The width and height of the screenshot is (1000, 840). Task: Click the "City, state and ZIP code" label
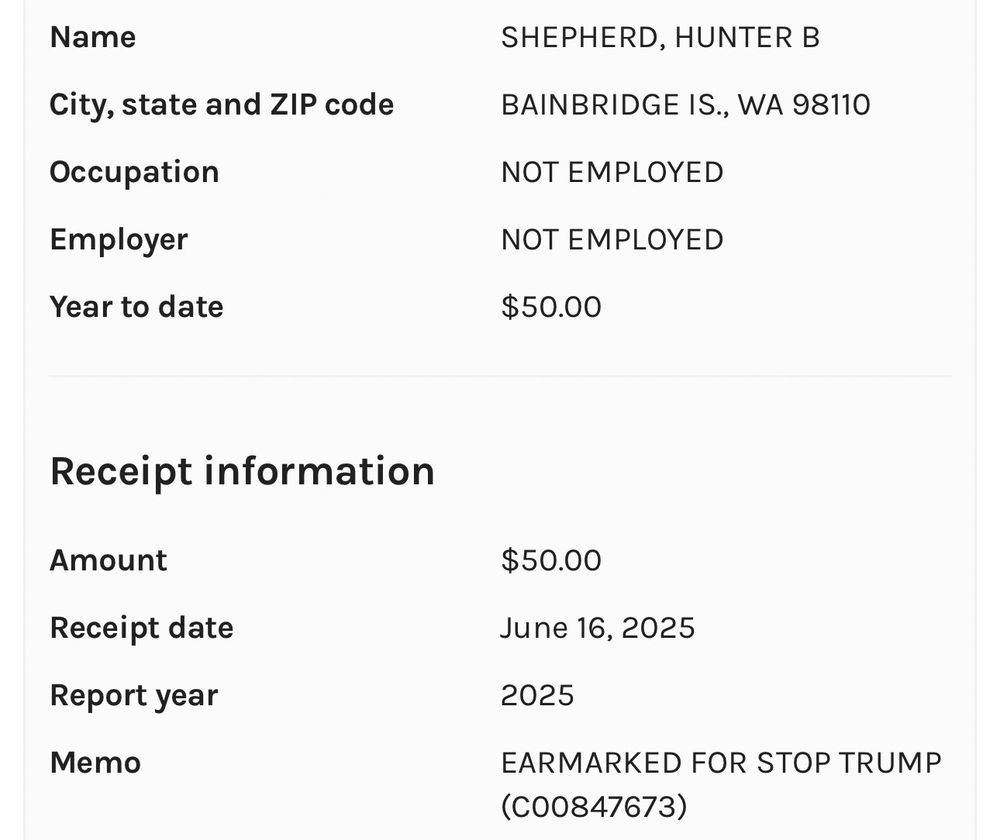pyautogui.click(x=221, y=105)
